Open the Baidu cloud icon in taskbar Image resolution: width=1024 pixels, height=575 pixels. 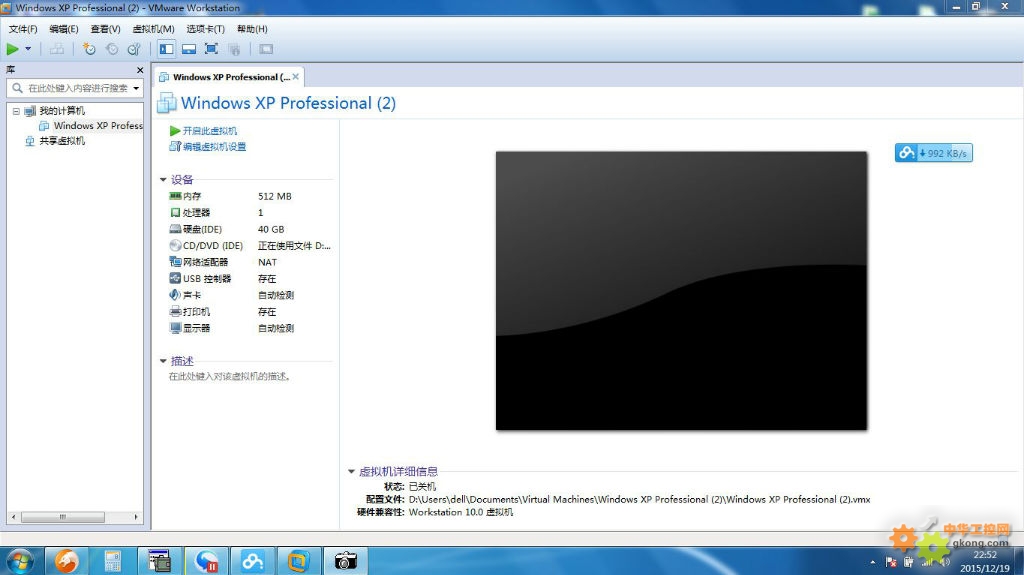(252, 561)
